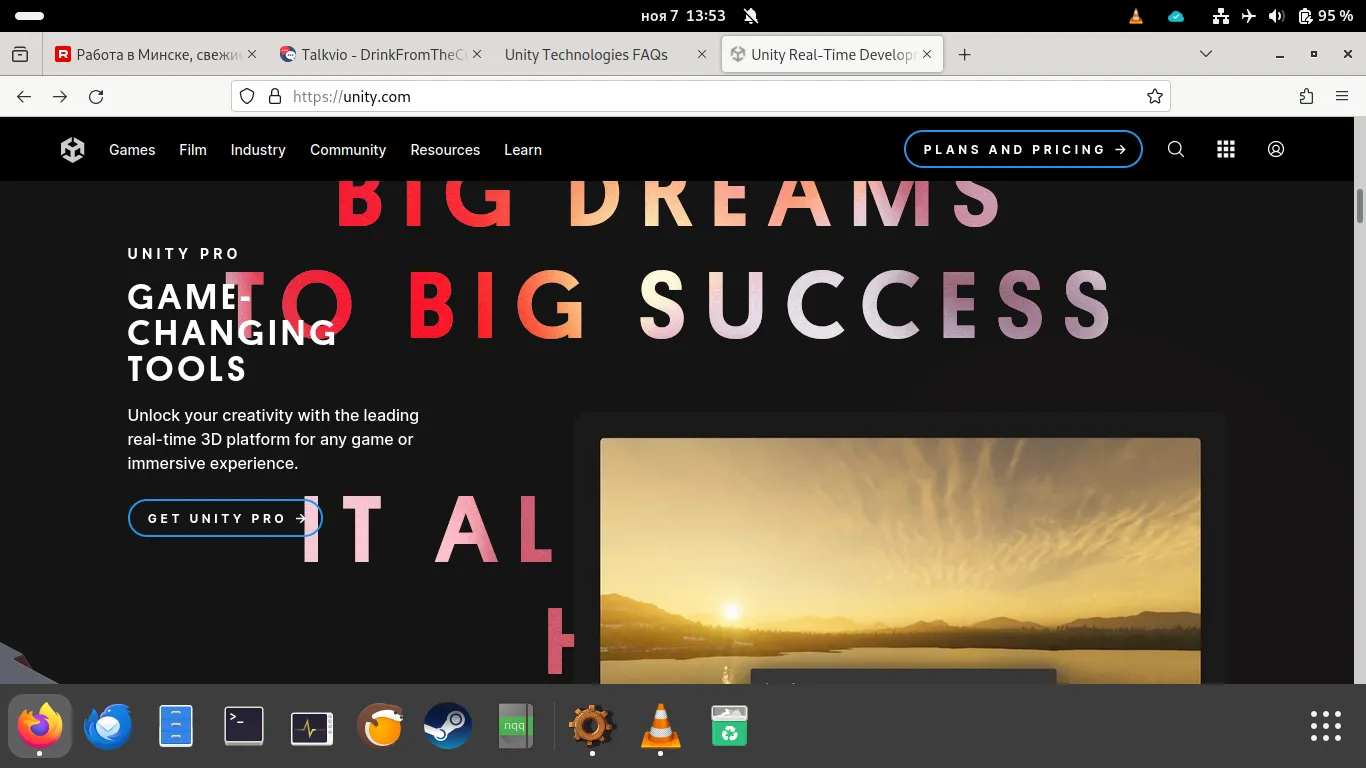Open Firefox extensions puzzle icon

point(1306,97)
